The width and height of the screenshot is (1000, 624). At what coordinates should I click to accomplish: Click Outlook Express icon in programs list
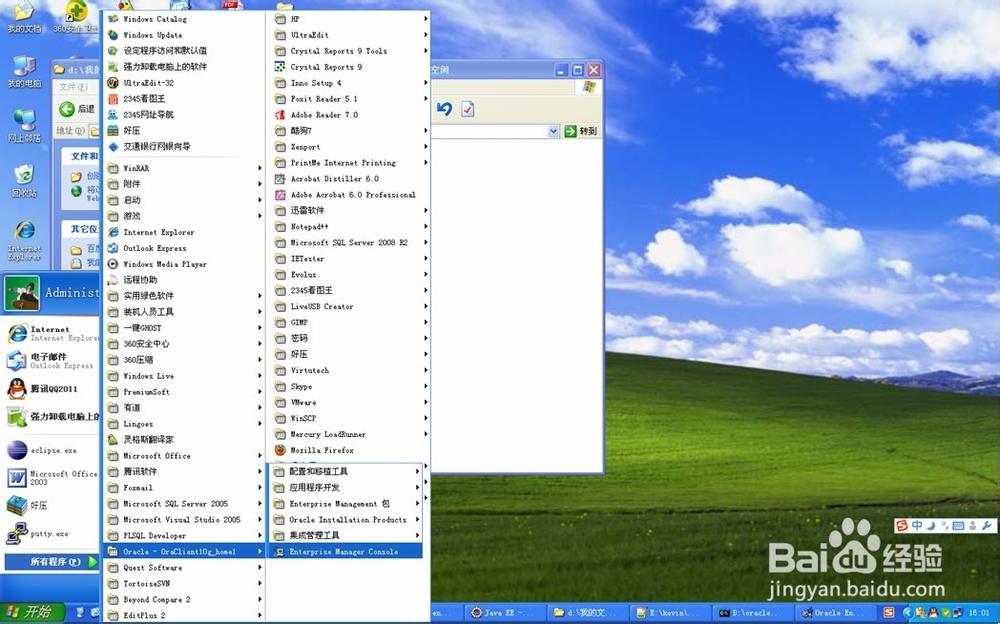pyautogui.click(x=113, y=248)
